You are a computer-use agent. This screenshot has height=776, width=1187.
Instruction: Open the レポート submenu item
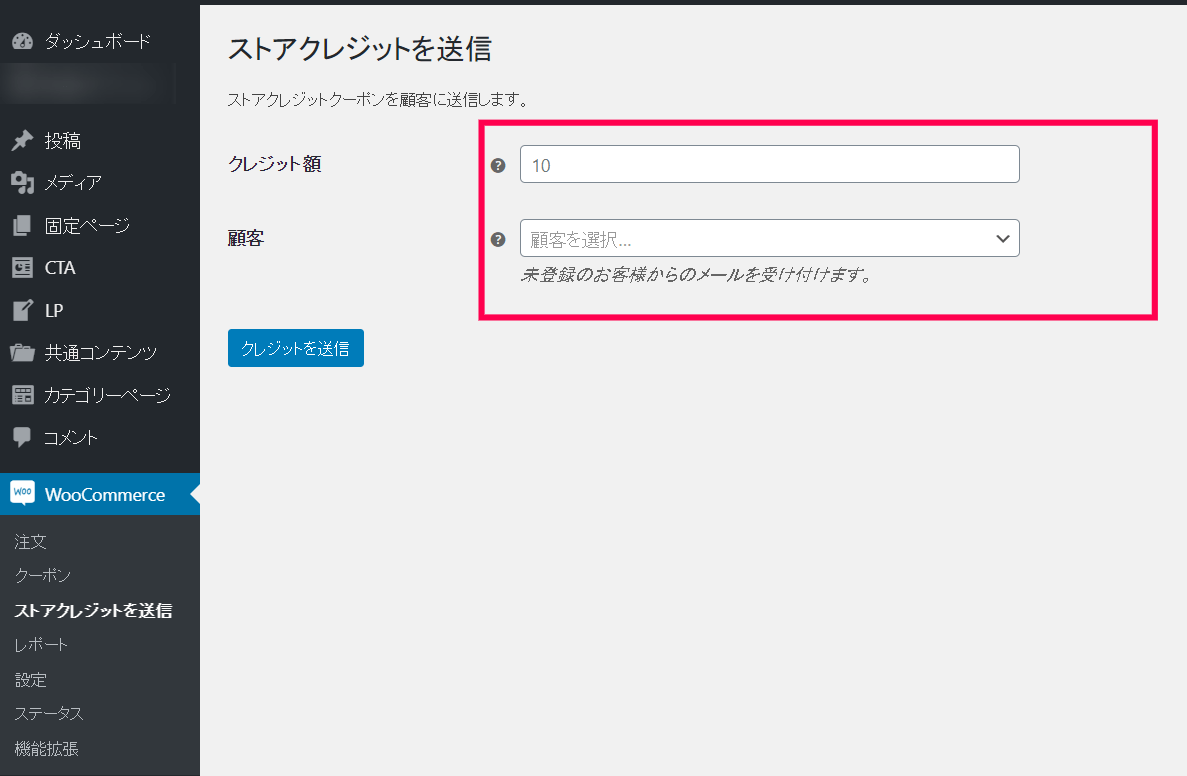(x=42, y=645)
